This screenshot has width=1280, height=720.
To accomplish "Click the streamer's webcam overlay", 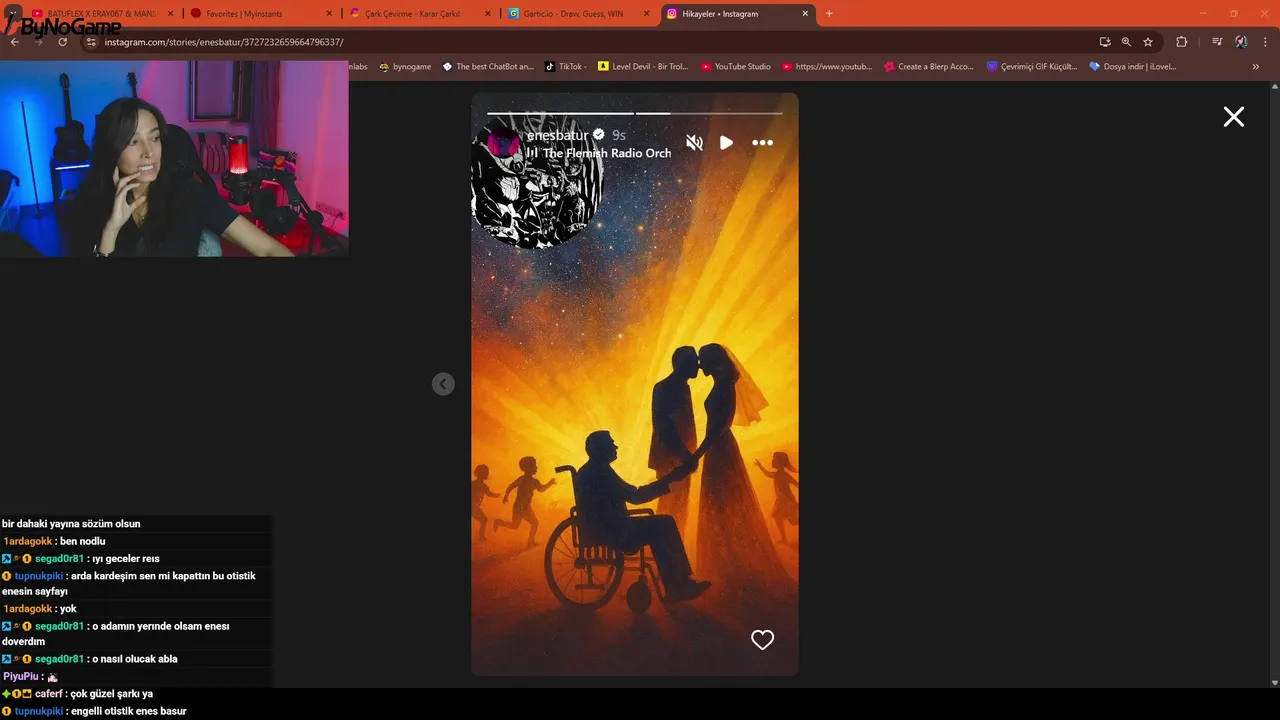I will pos(174,157).
